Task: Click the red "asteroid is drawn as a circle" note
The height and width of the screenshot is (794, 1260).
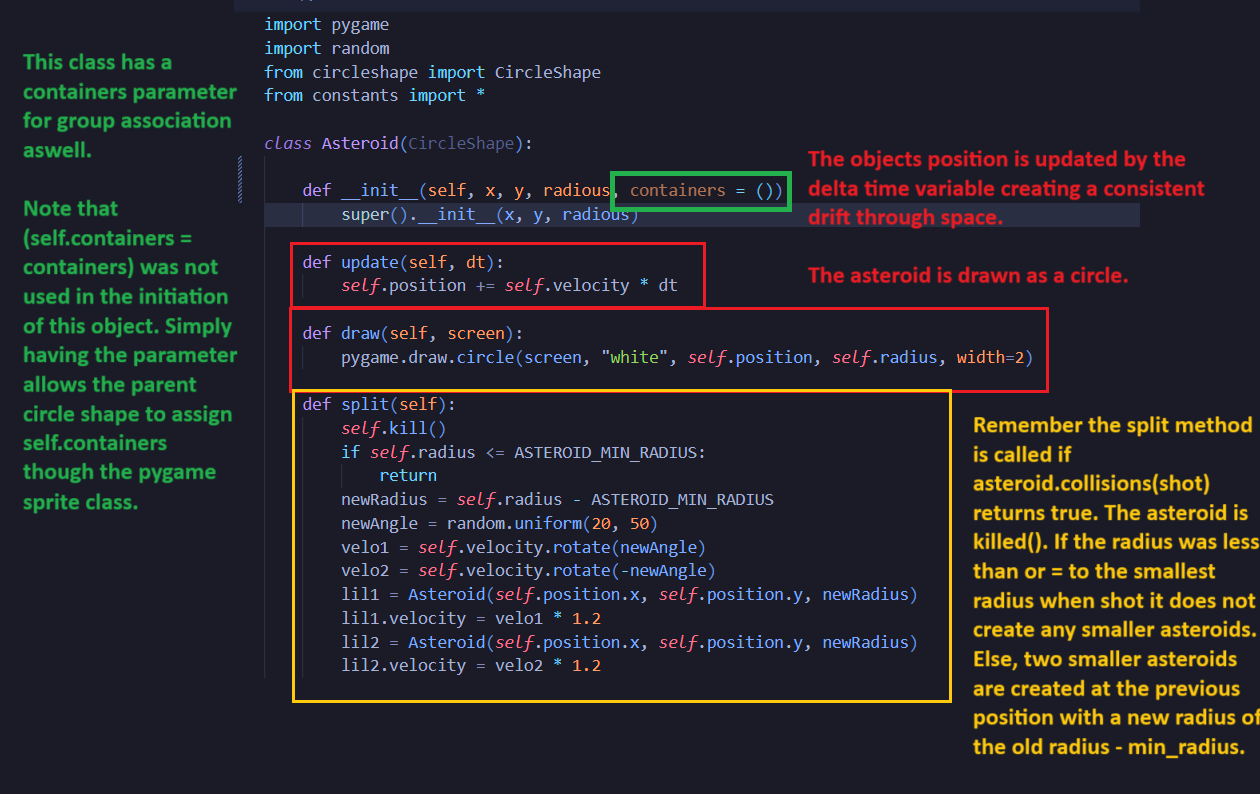Action: (967, 276)
